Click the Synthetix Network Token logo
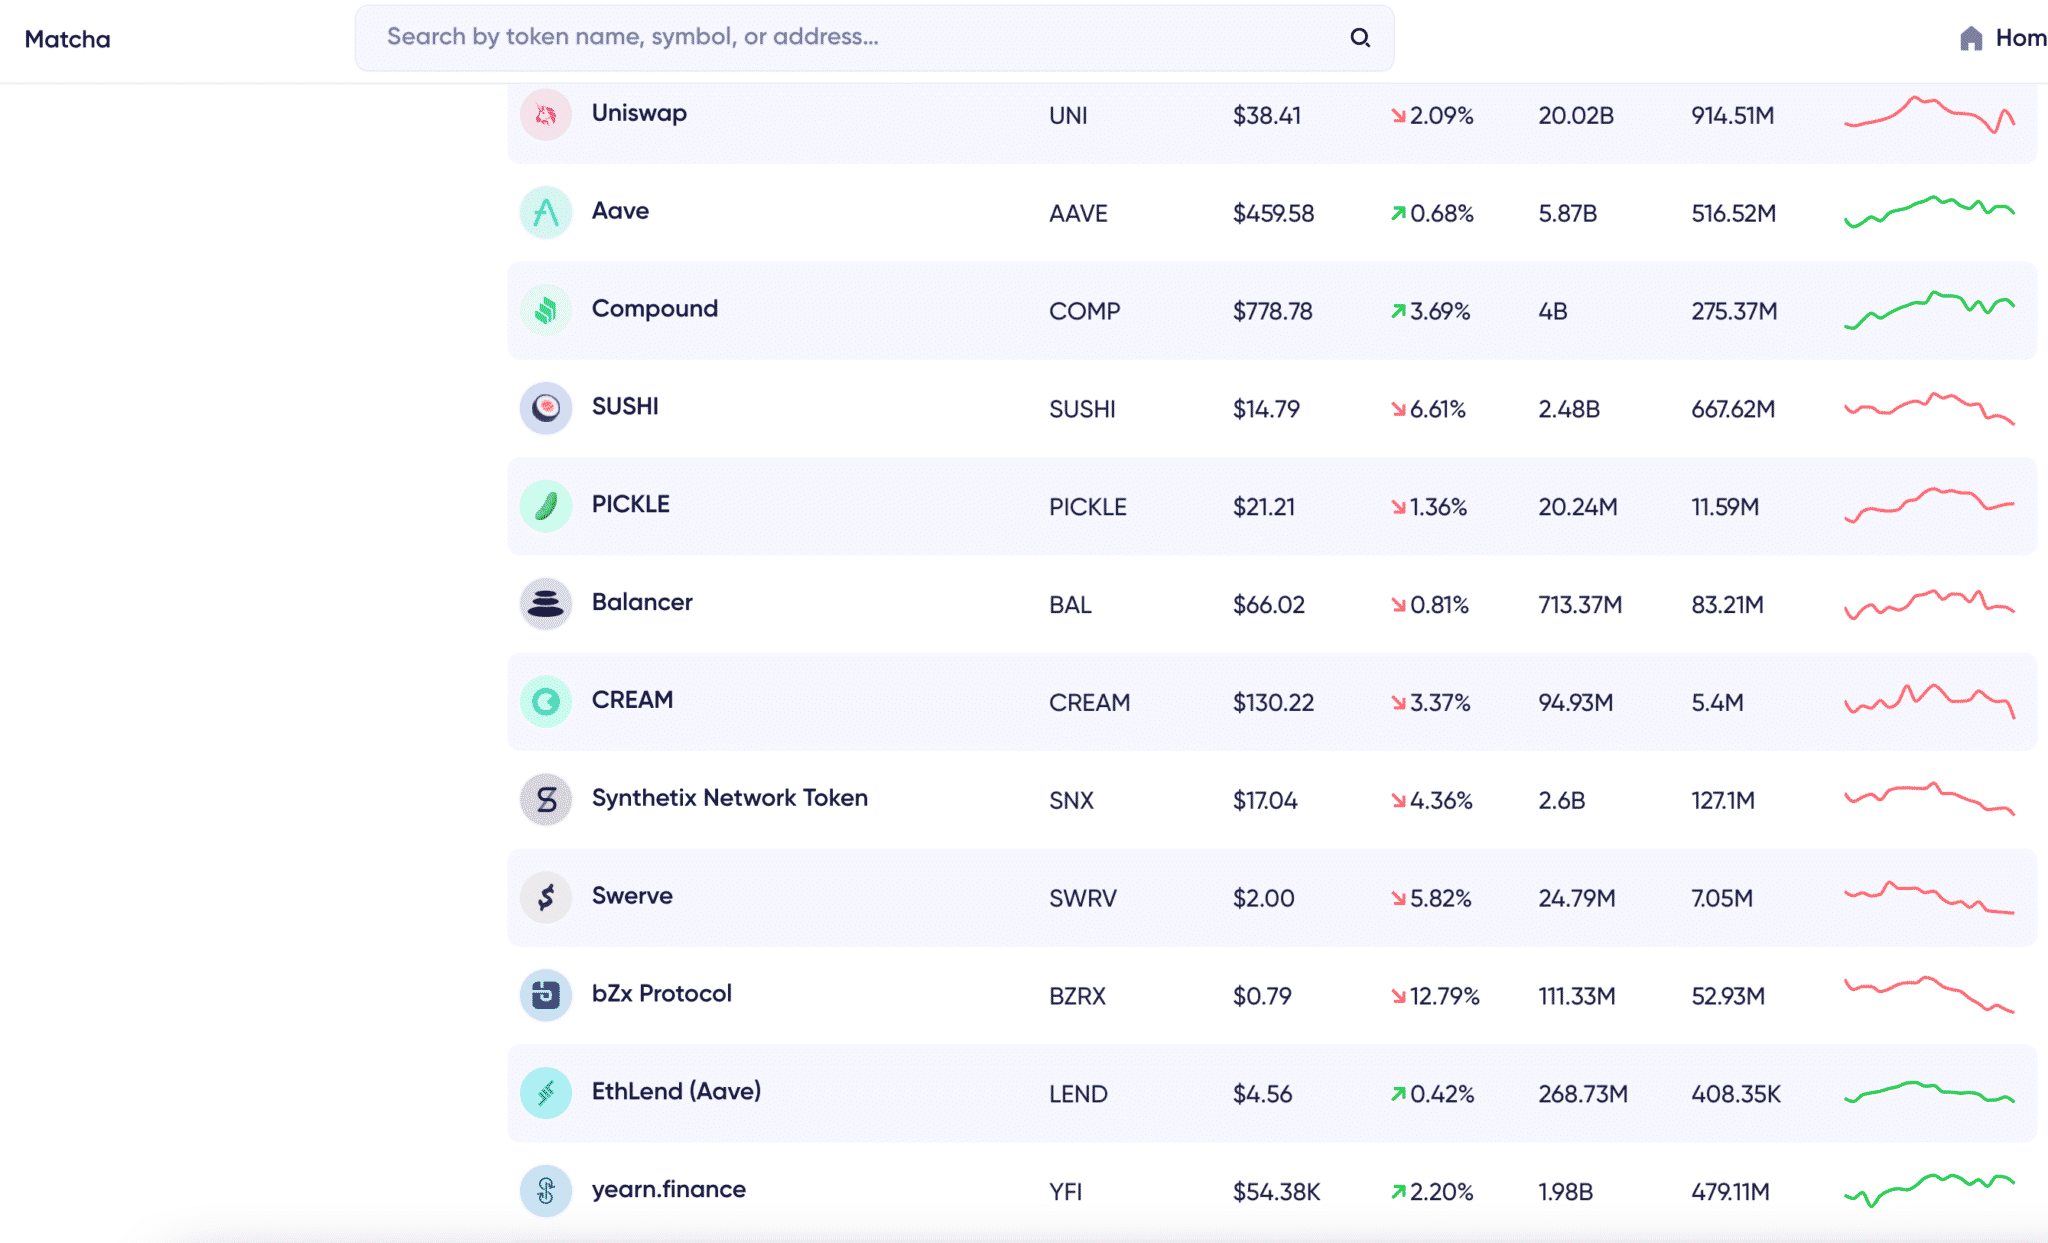 (x=545, y=800)
